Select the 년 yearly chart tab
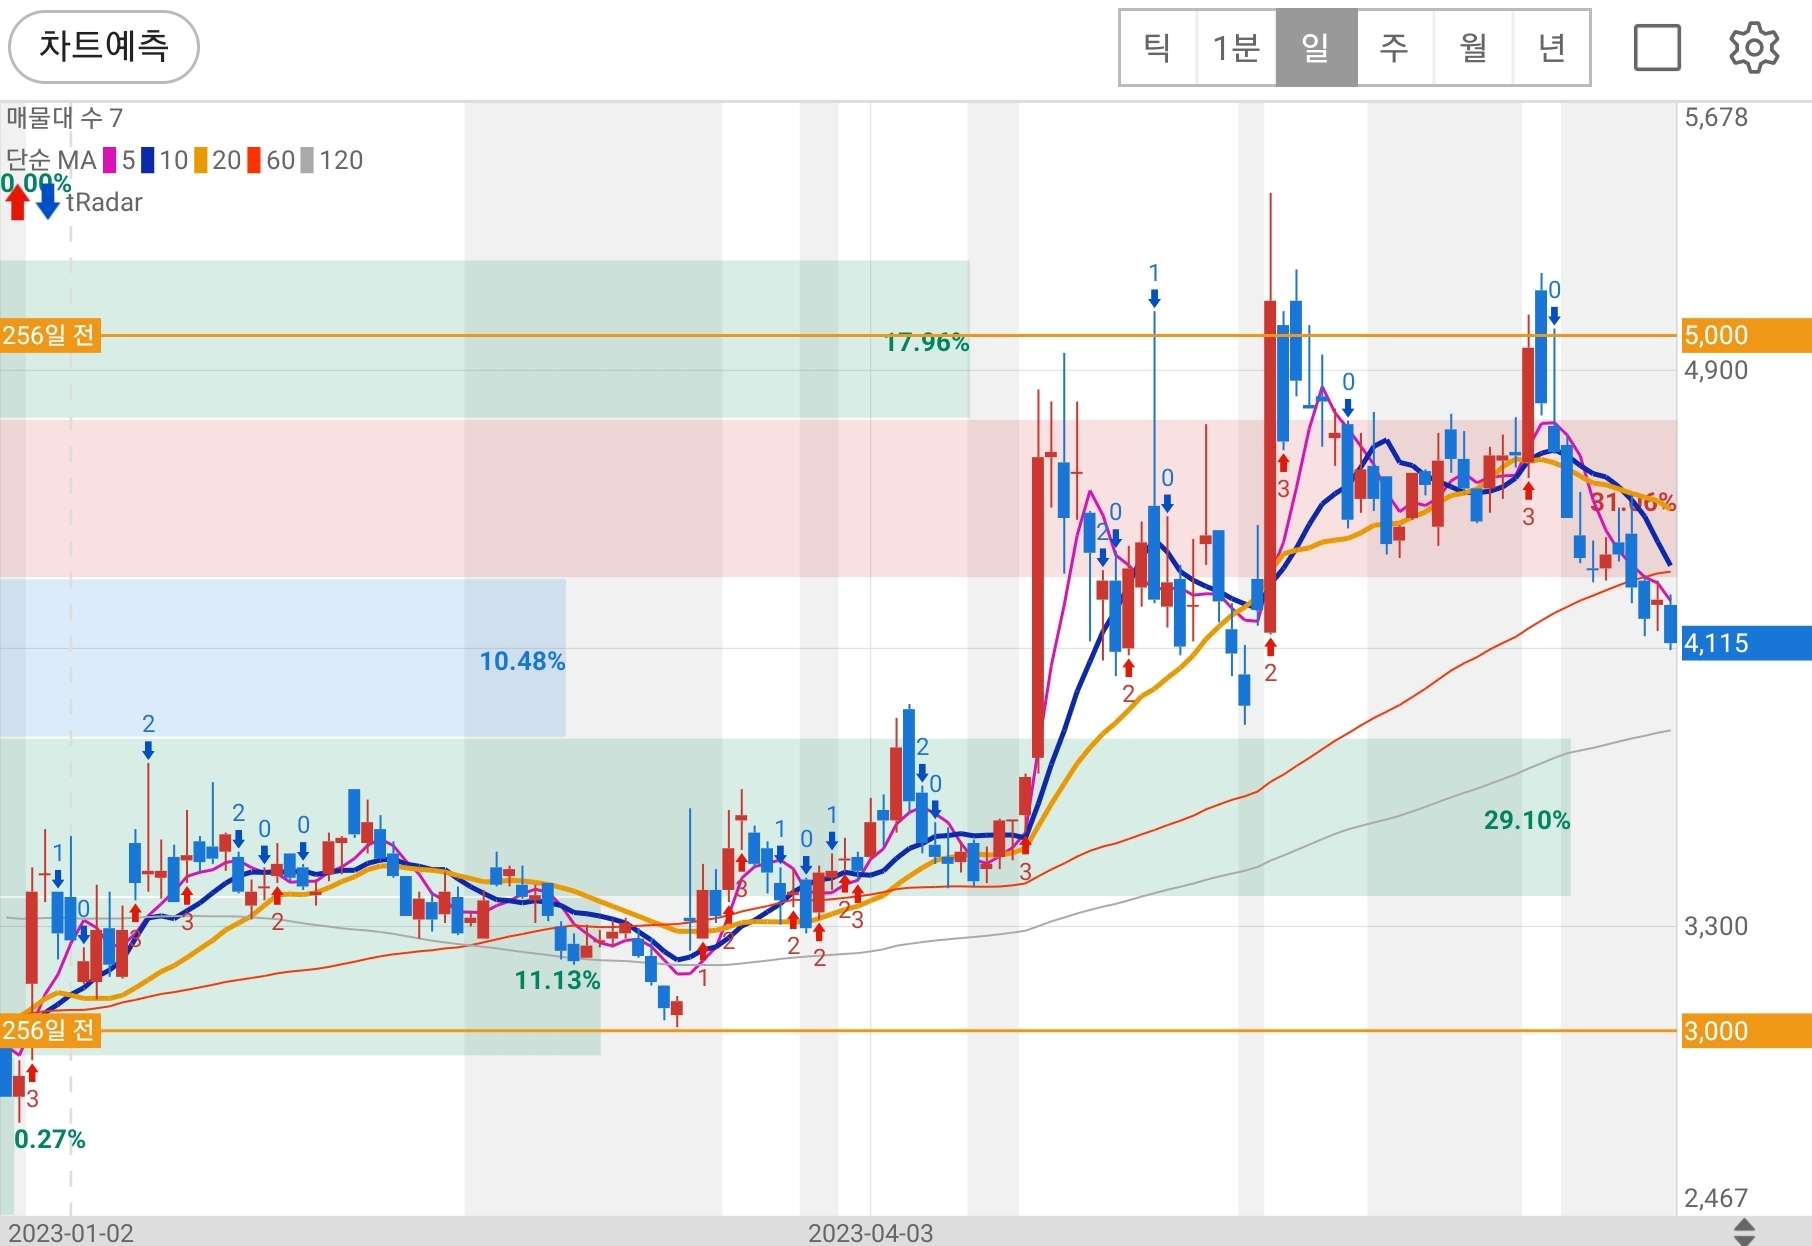Viewport: 1812px width, 1246px height. pos(1551,48)
